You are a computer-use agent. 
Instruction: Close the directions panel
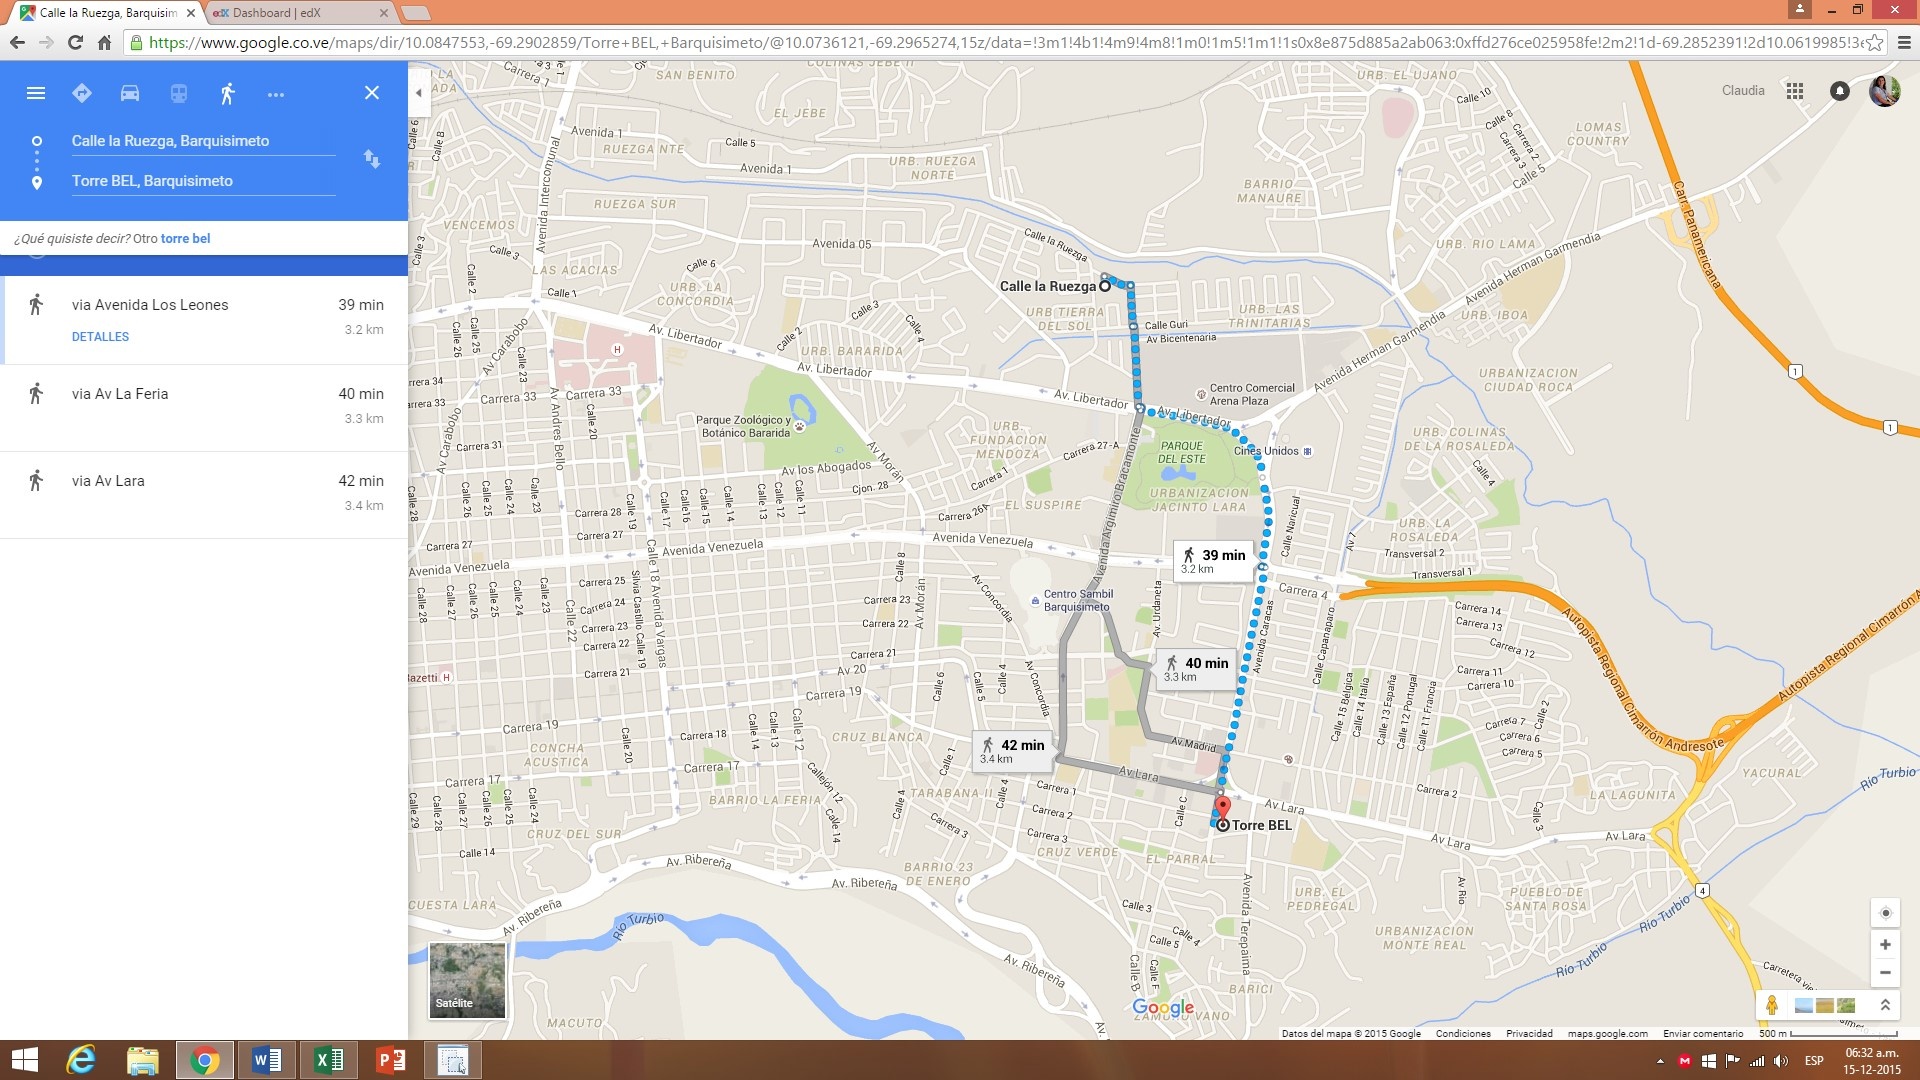coord(371,93)
